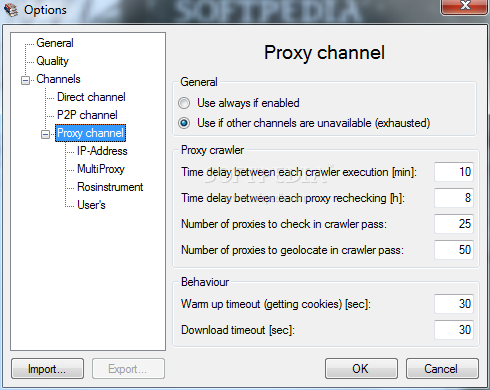Image resolution: width=490 pixels, height=390 pixels.
Task: Click the "Proxy channel" page heading
Action: pyautogui.click(x=324, y=53)
